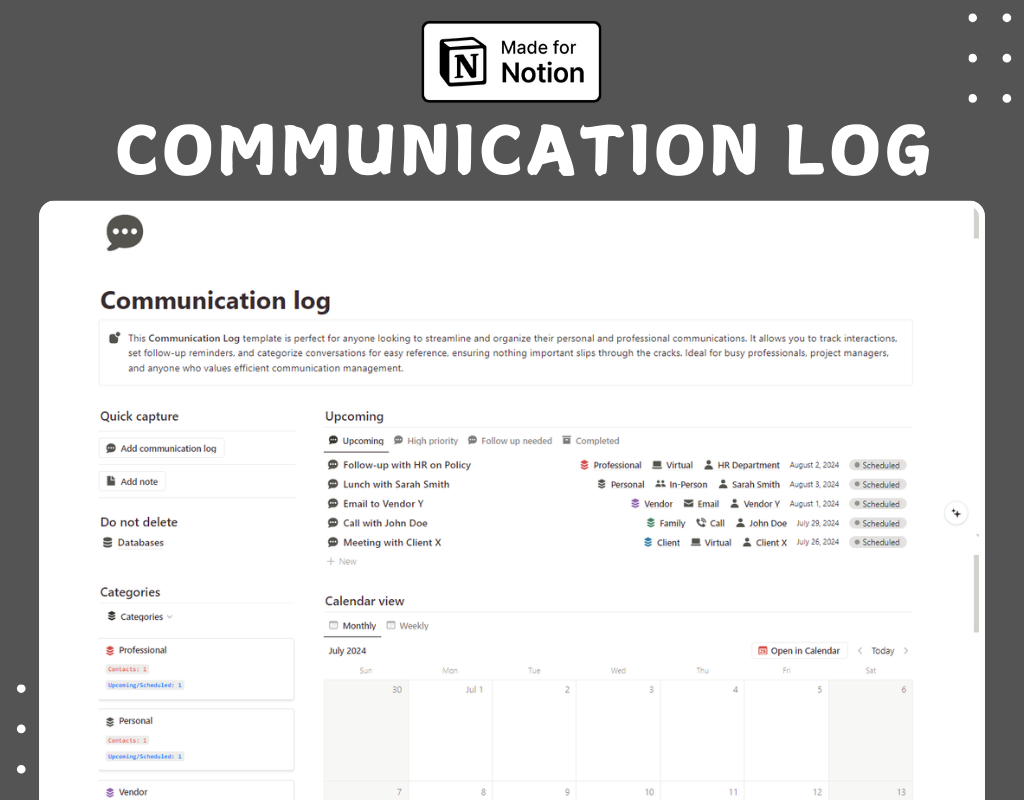Open Call with John Doe entry
Screen dimensions: 1024x800
coord(385,523)
